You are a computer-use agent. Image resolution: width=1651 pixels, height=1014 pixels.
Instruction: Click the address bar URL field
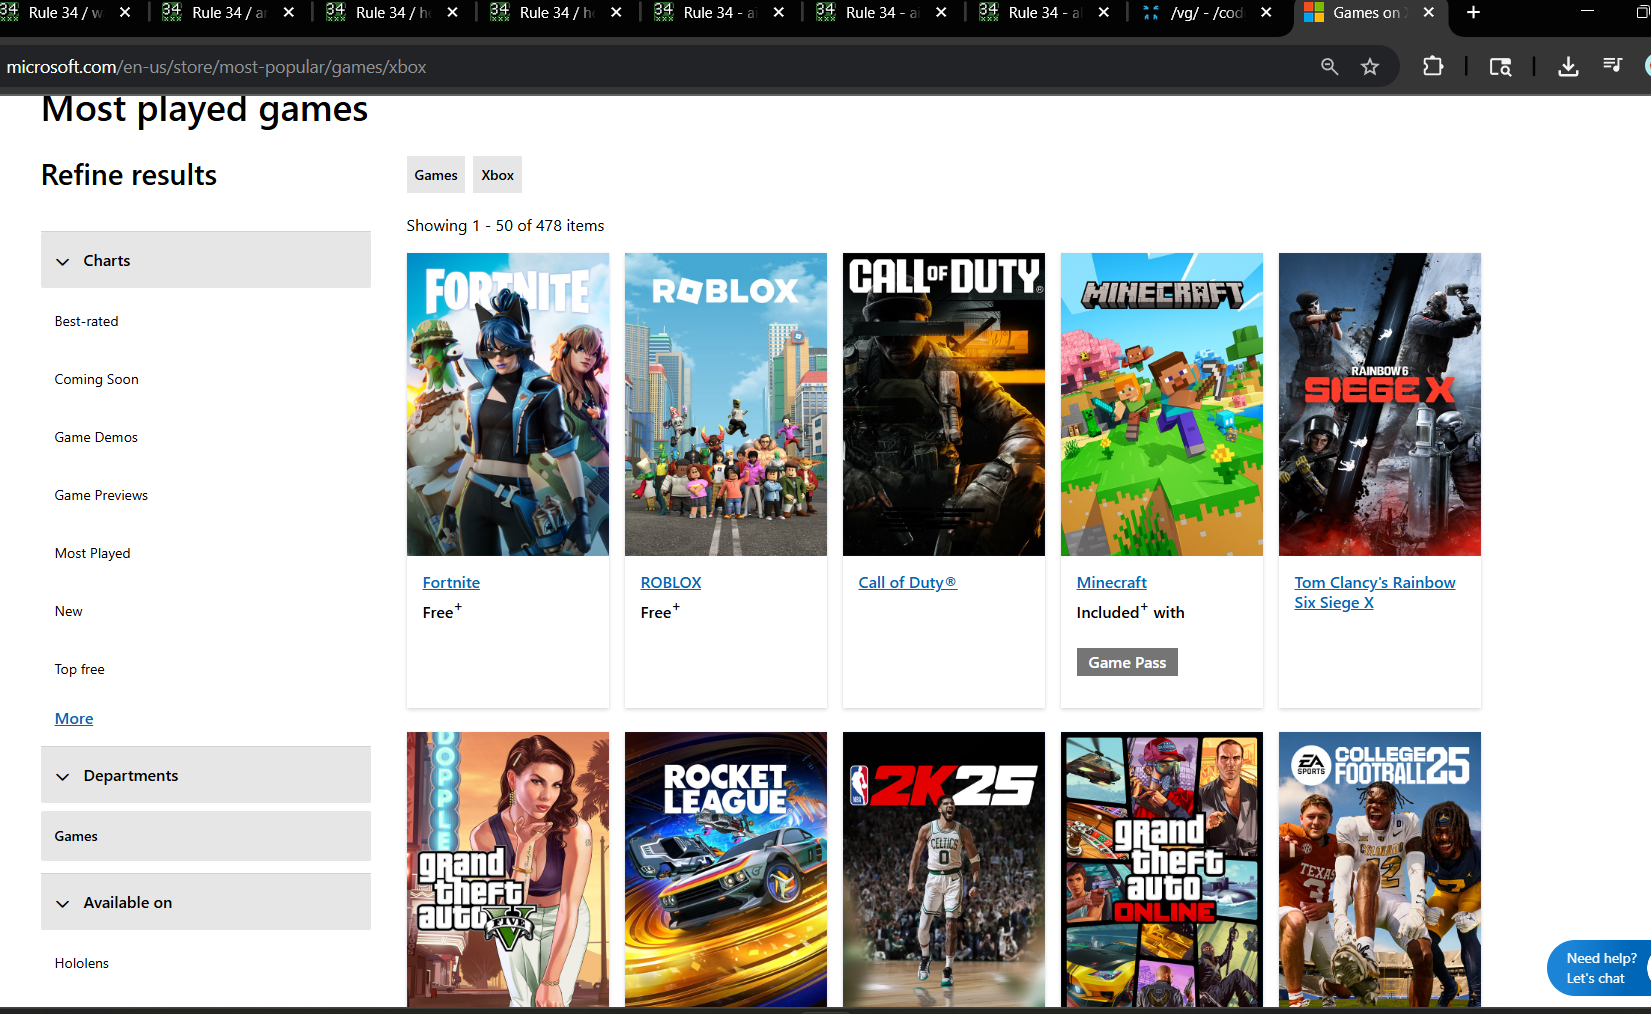650,67
